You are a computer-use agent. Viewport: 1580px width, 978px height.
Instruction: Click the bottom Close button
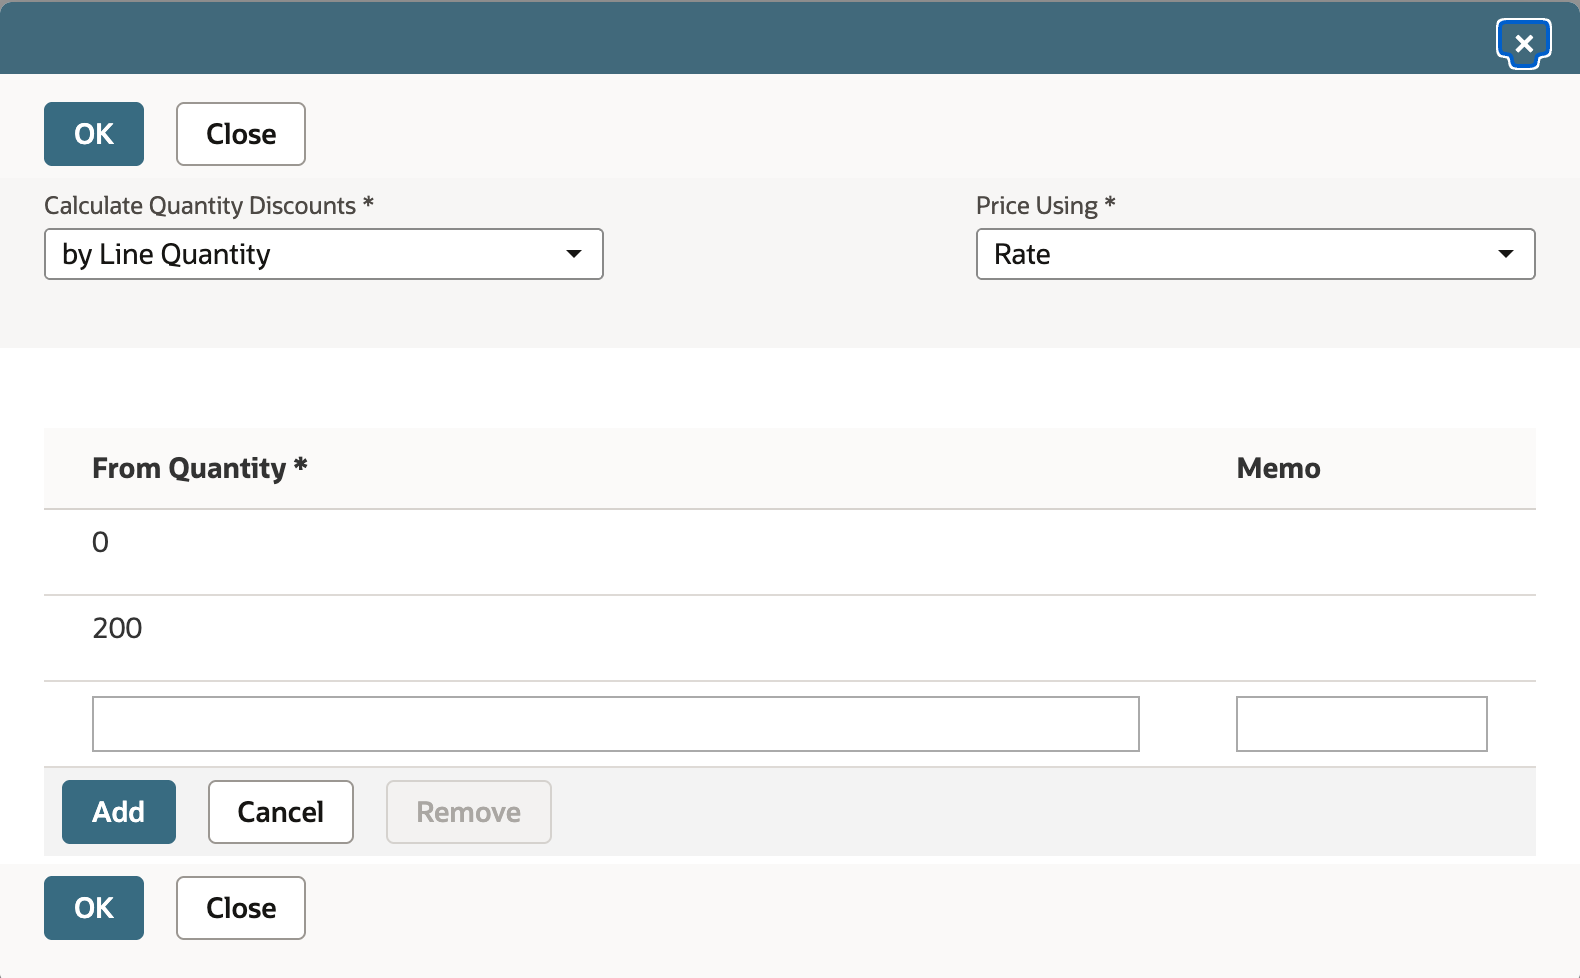tap(241, 908)
